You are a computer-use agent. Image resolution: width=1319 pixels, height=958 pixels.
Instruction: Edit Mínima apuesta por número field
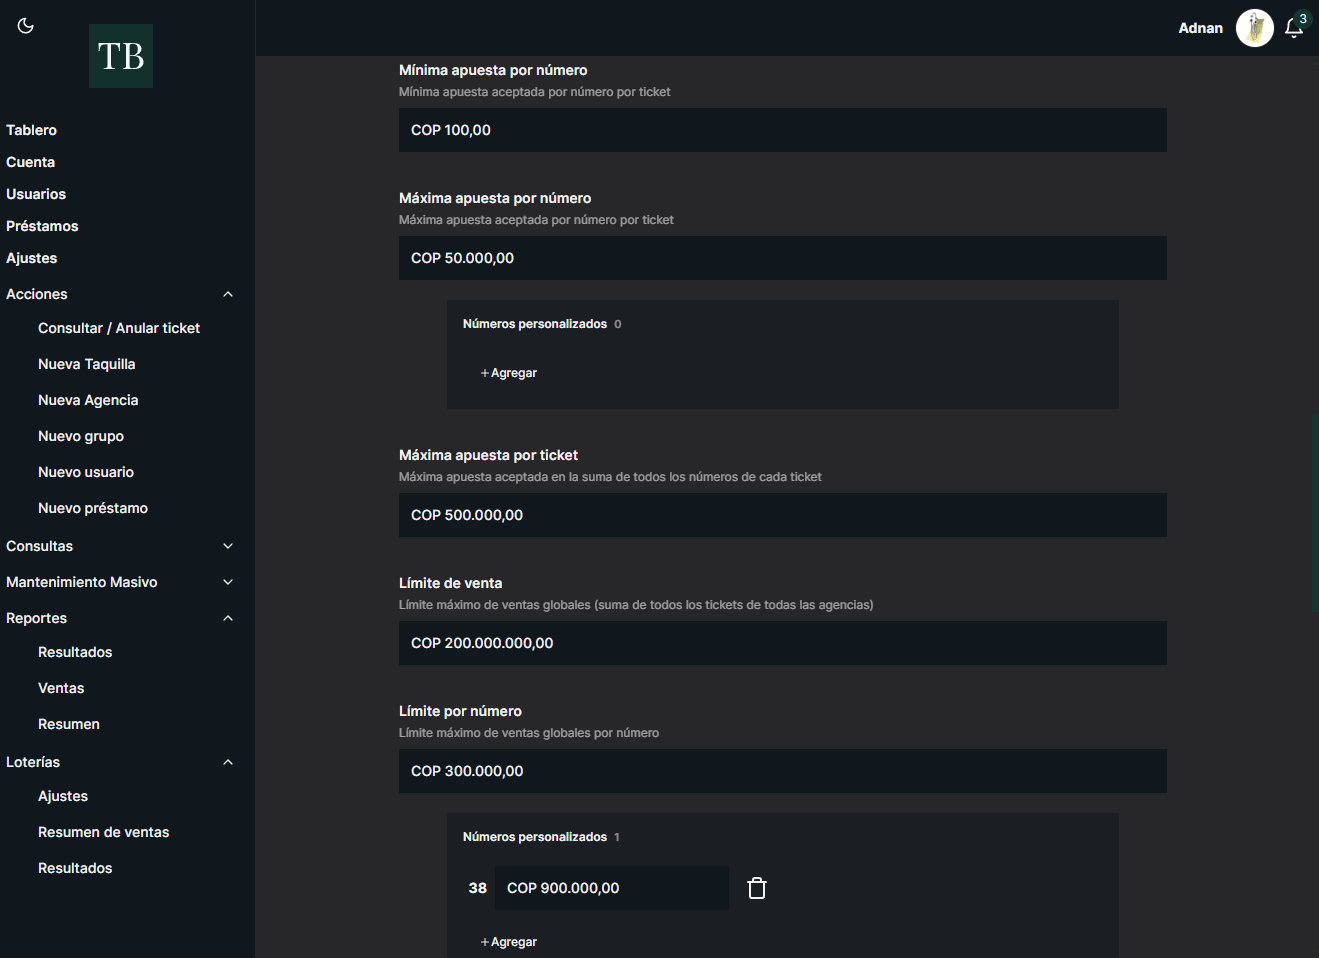tap(782, 130)
